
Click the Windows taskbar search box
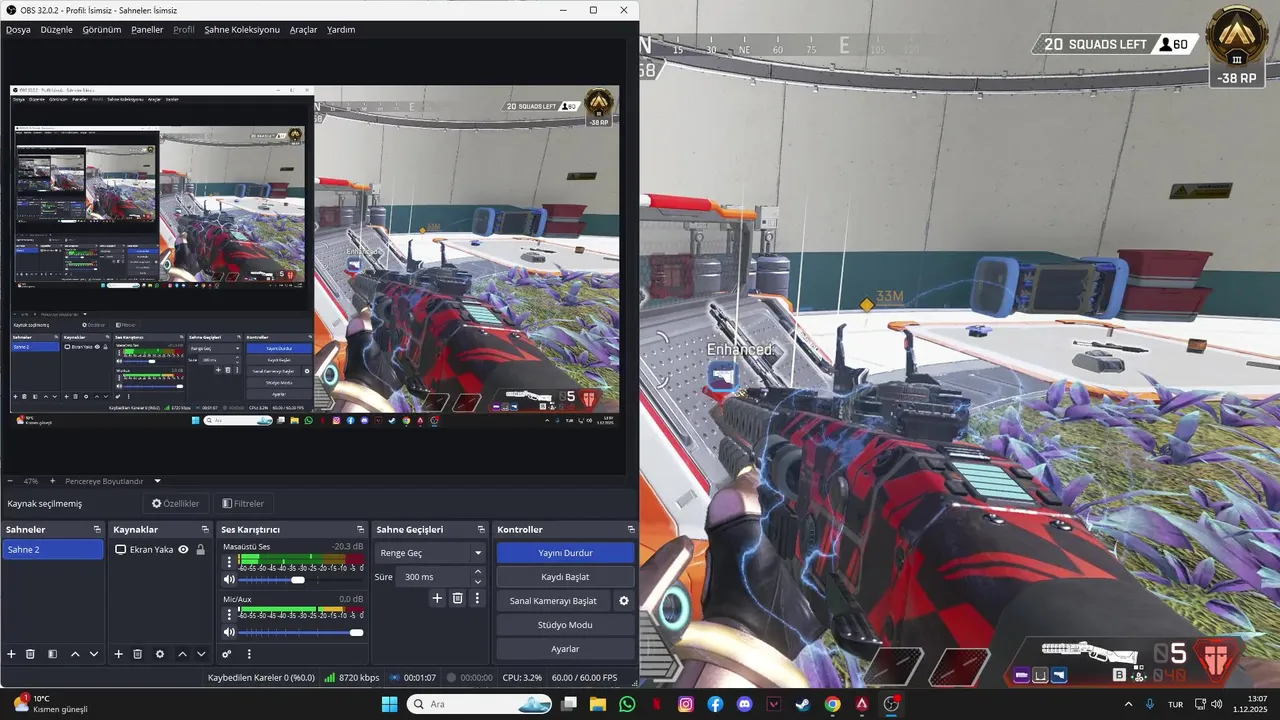479,704
